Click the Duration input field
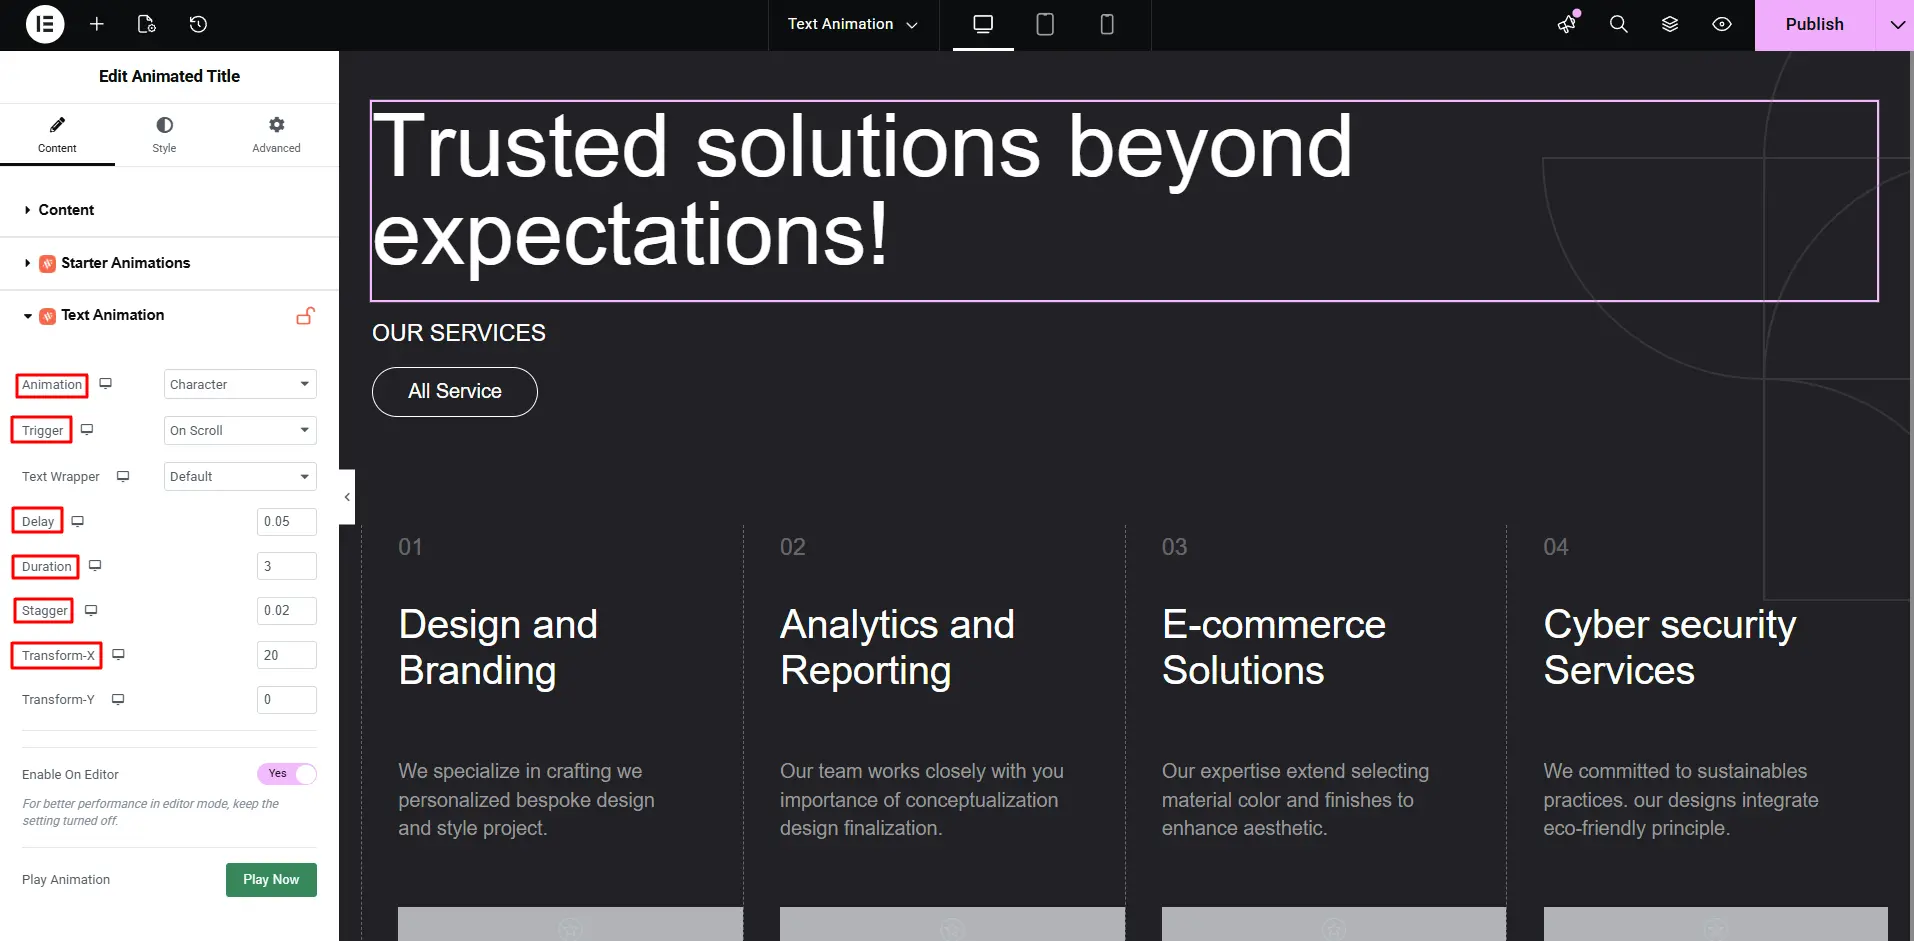The width and height of the screenshot is (1914, 941). pos(287,566)
